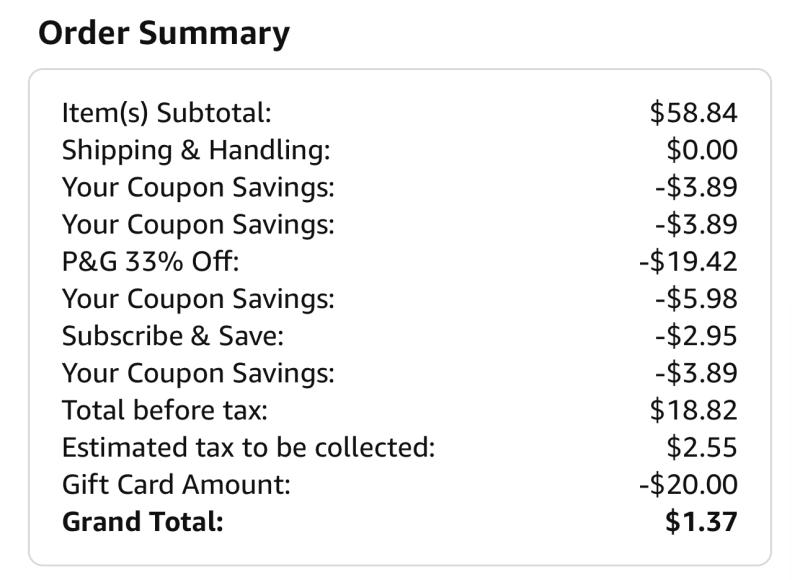The image size is (800, 580).
Task: Select the P&G 33% Off label
Action: (x=151, y=262)
